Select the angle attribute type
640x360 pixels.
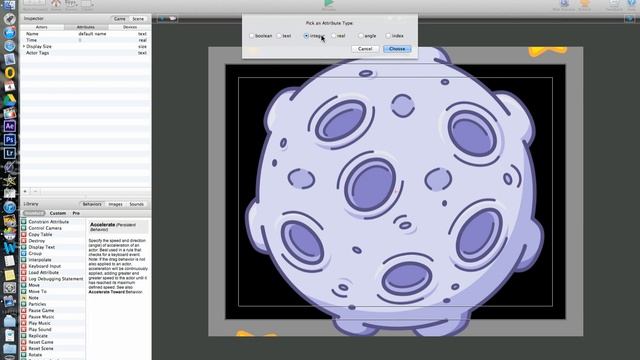tap(361, 36)
